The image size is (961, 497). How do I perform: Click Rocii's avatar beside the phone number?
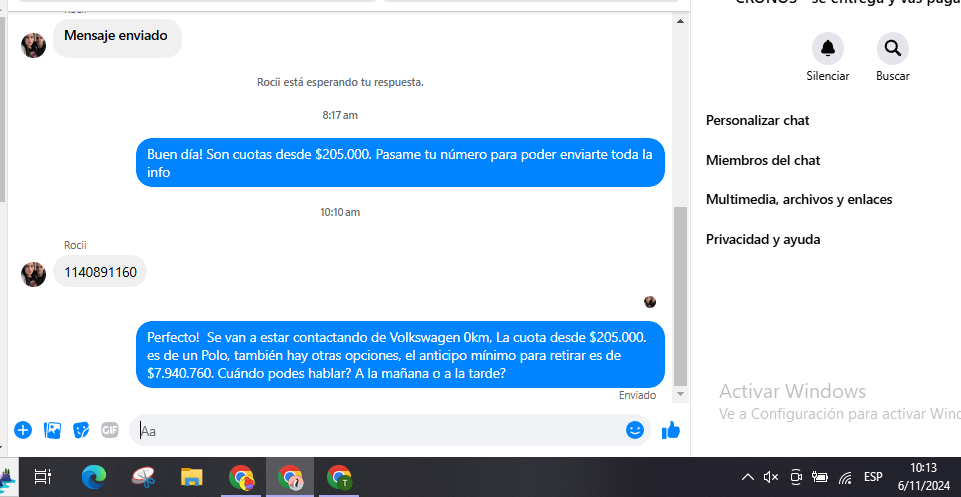(33, 274)
